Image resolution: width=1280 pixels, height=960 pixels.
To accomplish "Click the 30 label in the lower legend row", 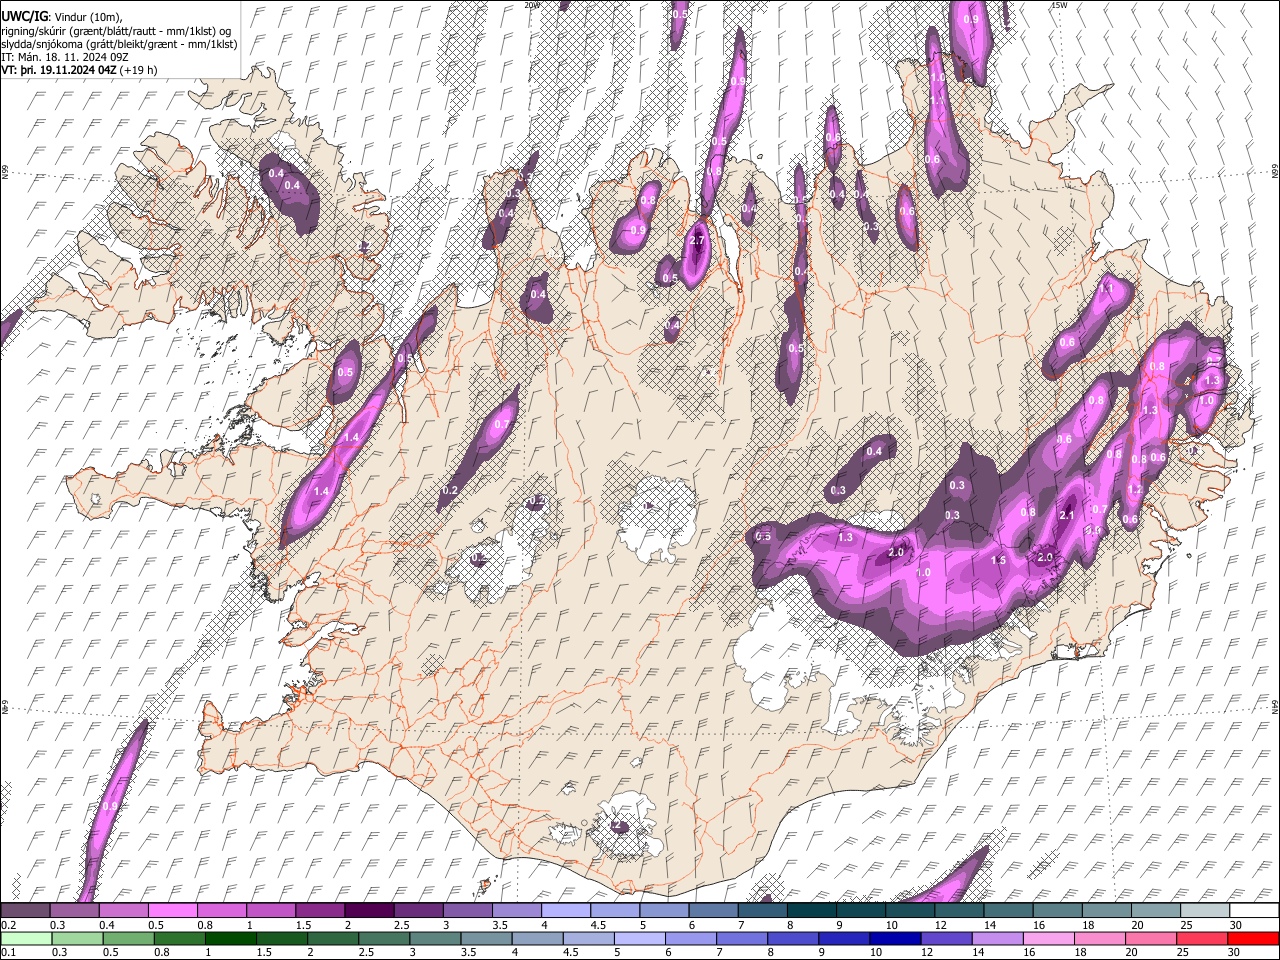I will (1236, 952).
